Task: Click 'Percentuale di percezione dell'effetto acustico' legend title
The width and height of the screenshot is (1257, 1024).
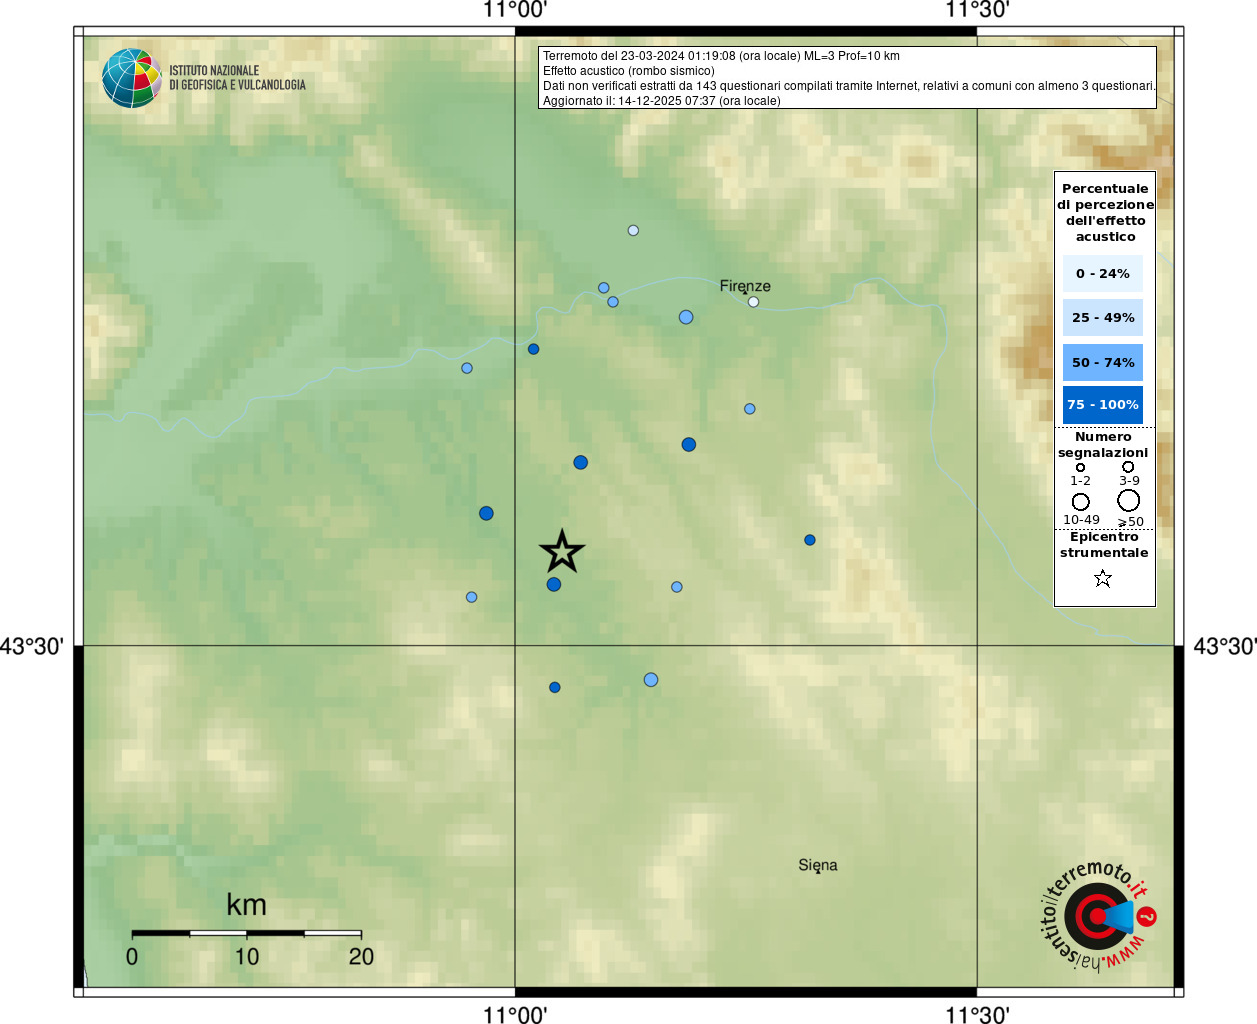Action: pos(1105,212)
